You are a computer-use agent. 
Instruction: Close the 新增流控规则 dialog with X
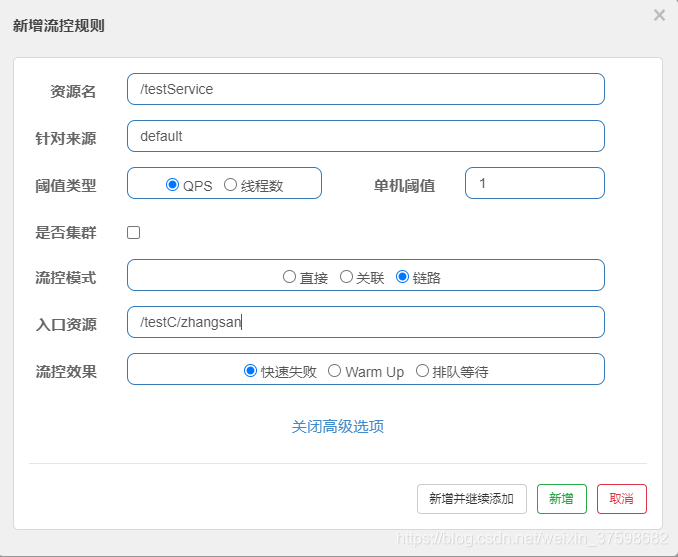(x=659, y=15)
